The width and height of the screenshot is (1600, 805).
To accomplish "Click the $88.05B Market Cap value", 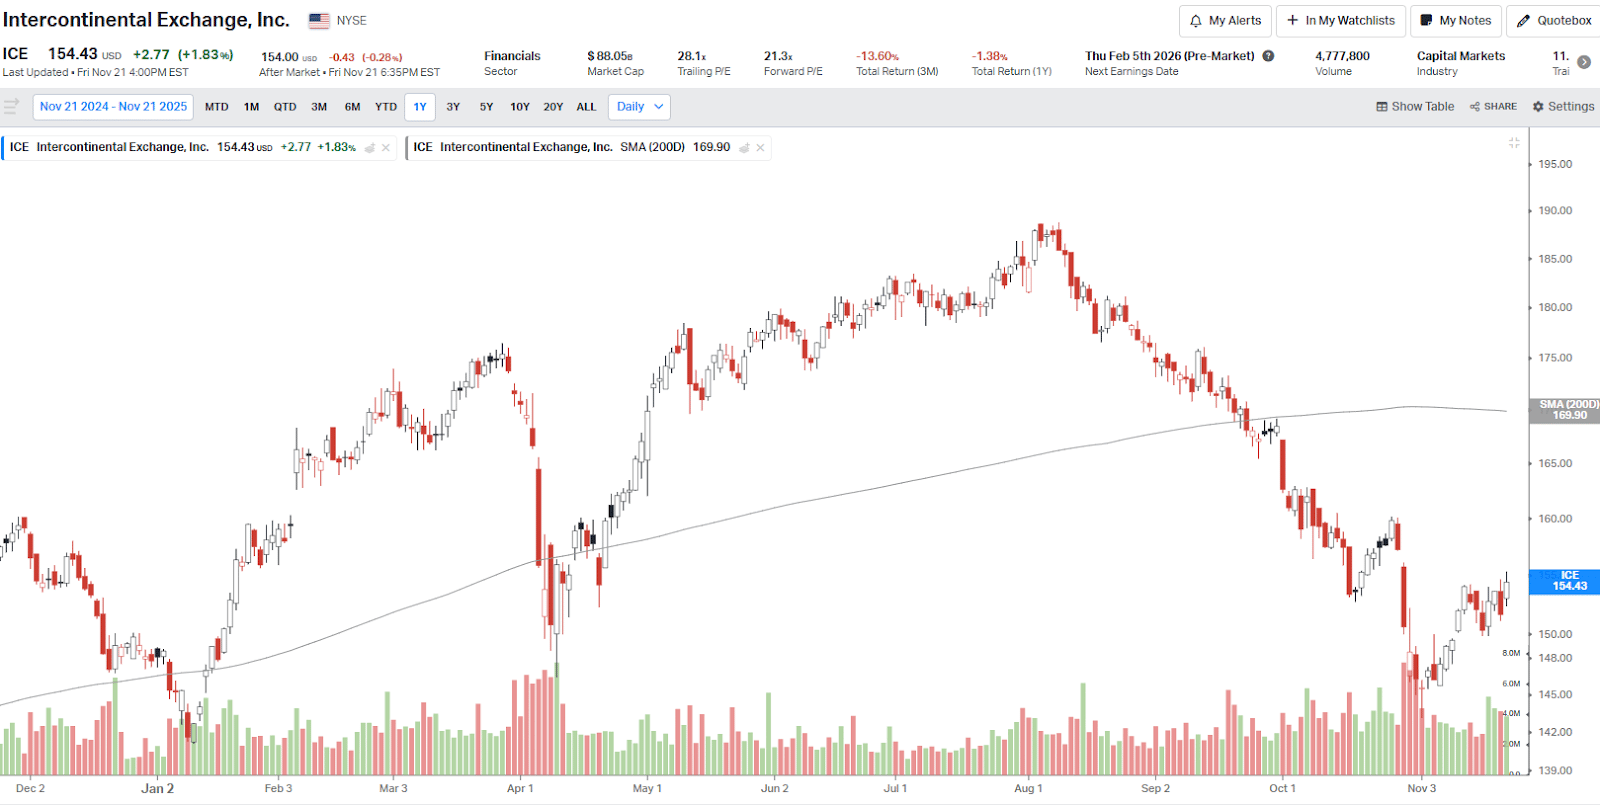I will (610, 56).
